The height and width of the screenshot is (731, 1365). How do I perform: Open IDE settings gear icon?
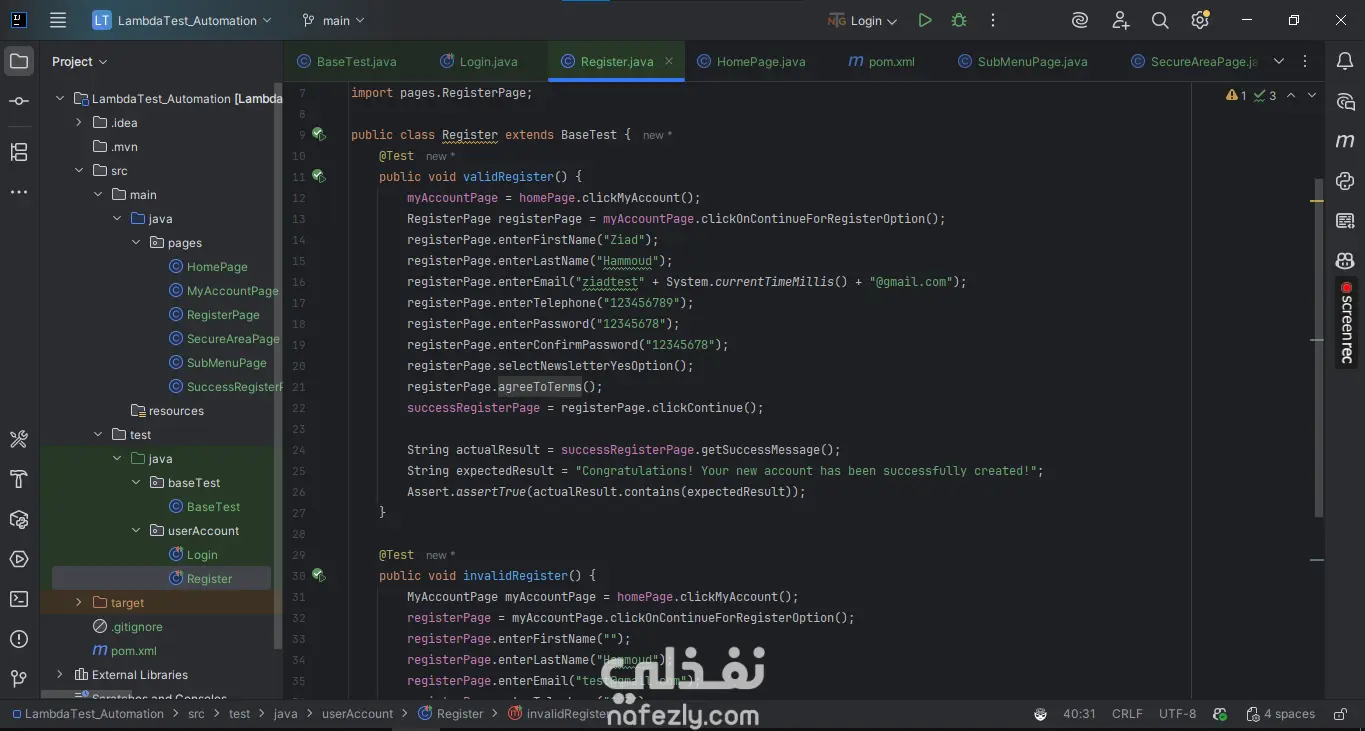click(x=1200, y=20)
